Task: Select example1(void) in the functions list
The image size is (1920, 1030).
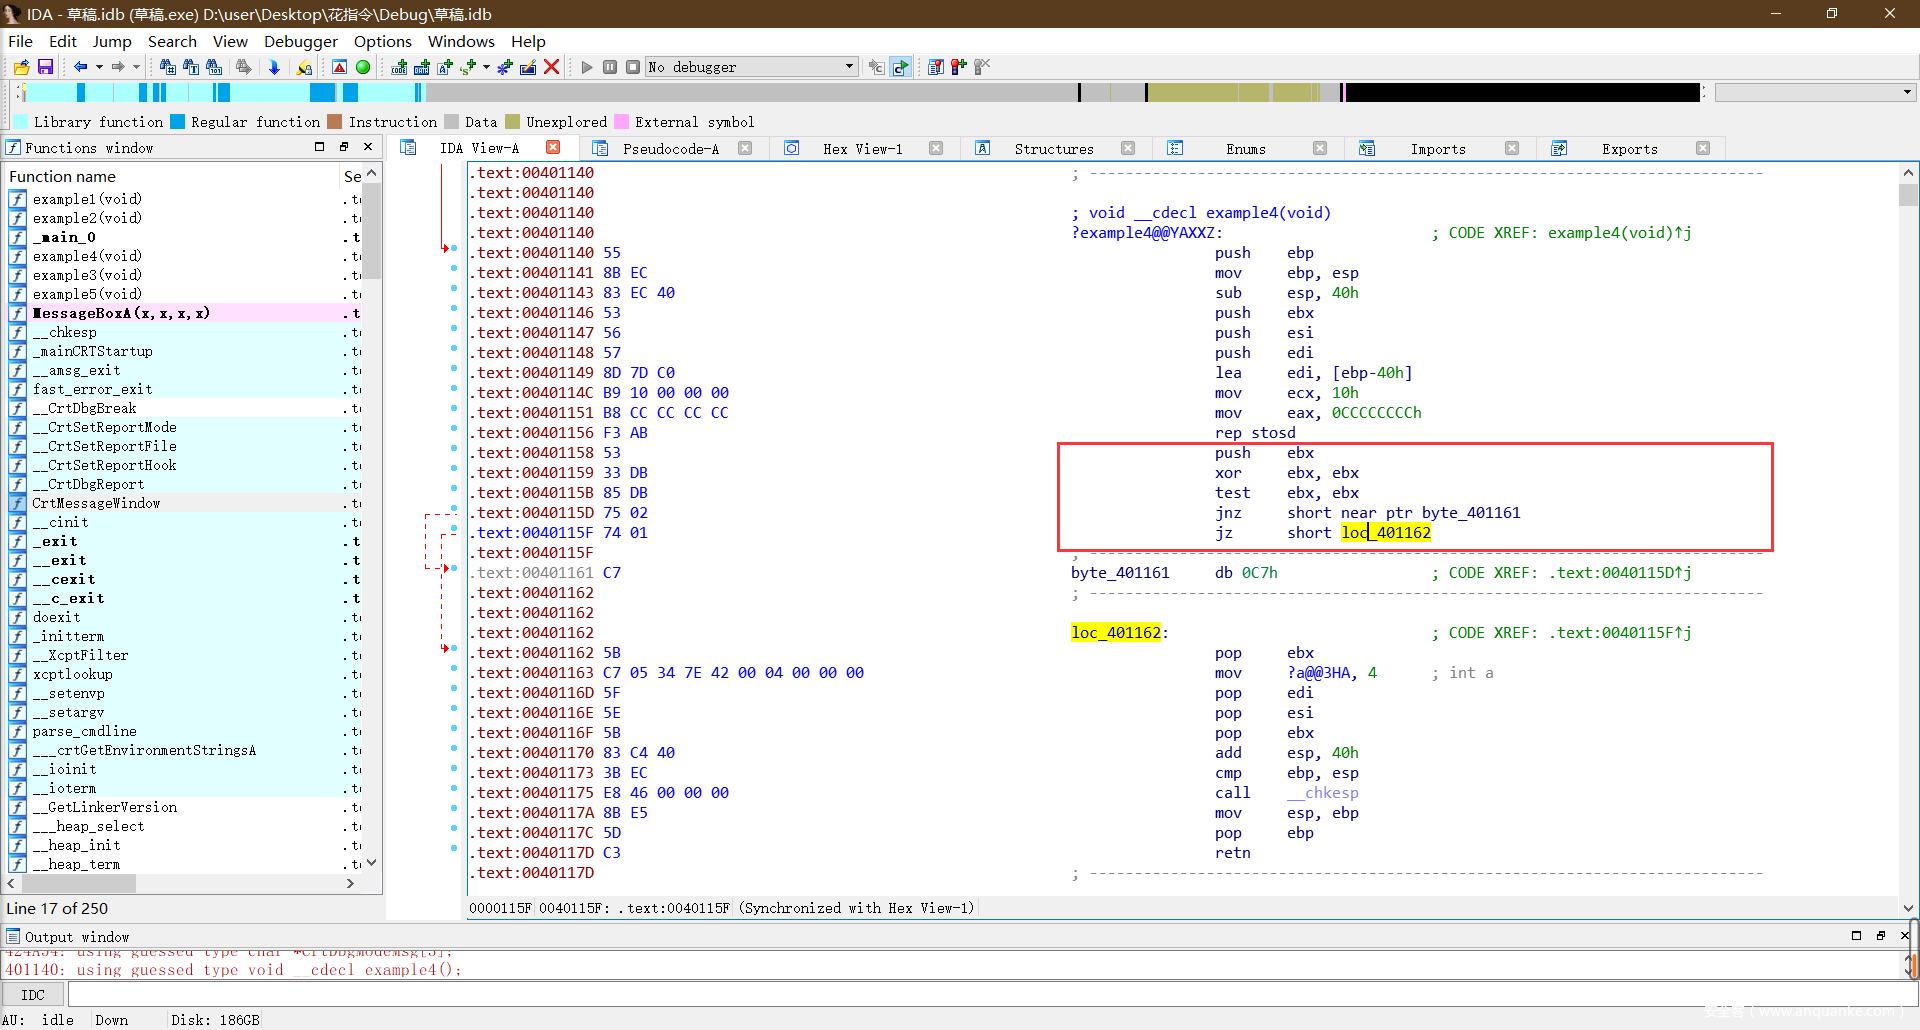Action: pyautogui.click(x=87, y=199)
